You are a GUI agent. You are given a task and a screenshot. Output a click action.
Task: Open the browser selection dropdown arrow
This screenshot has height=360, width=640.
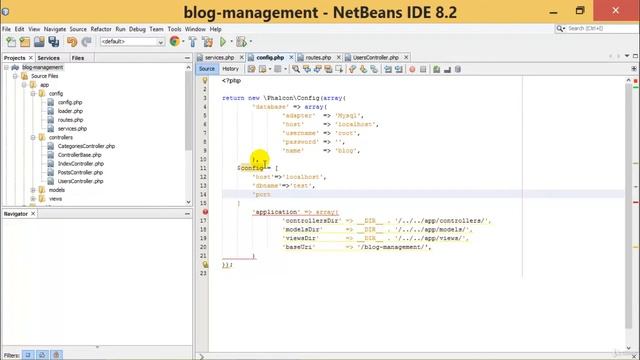(x=183, y=42)
